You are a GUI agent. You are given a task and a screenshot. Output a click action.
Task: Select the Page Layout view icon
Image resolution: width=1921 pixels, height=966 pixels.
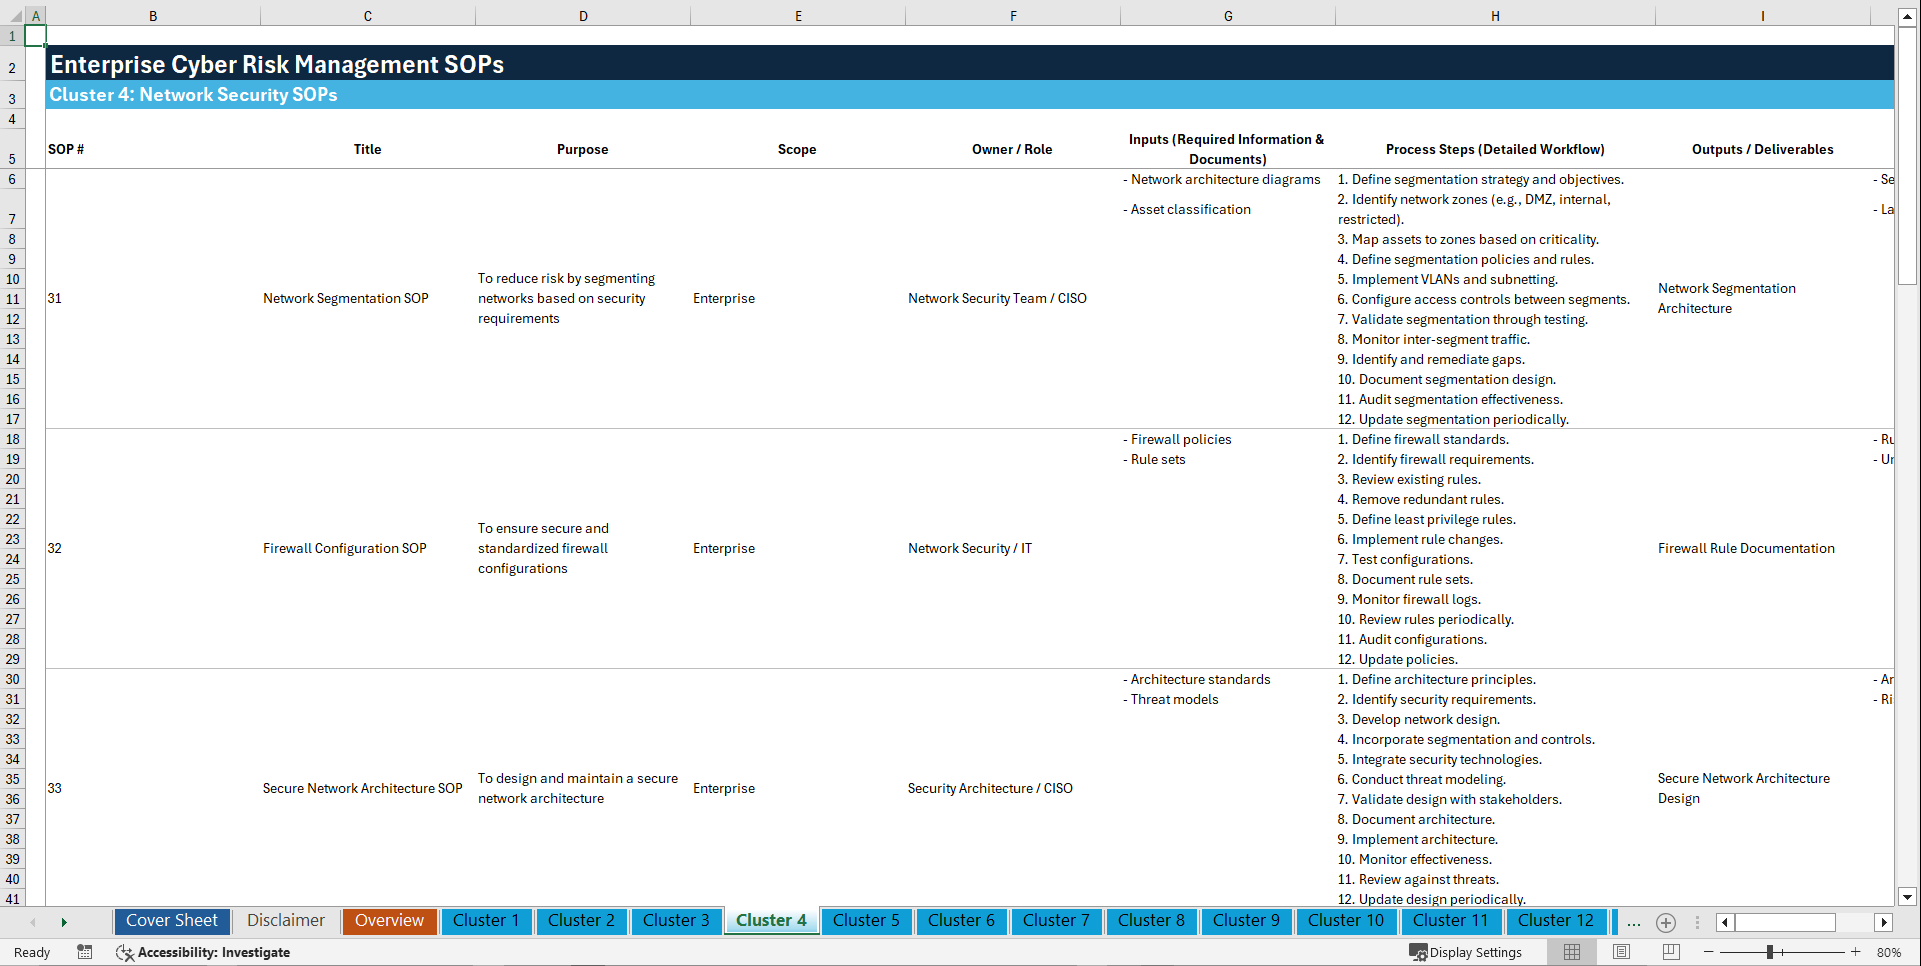pyautogui.click(x=1620, y=952)
